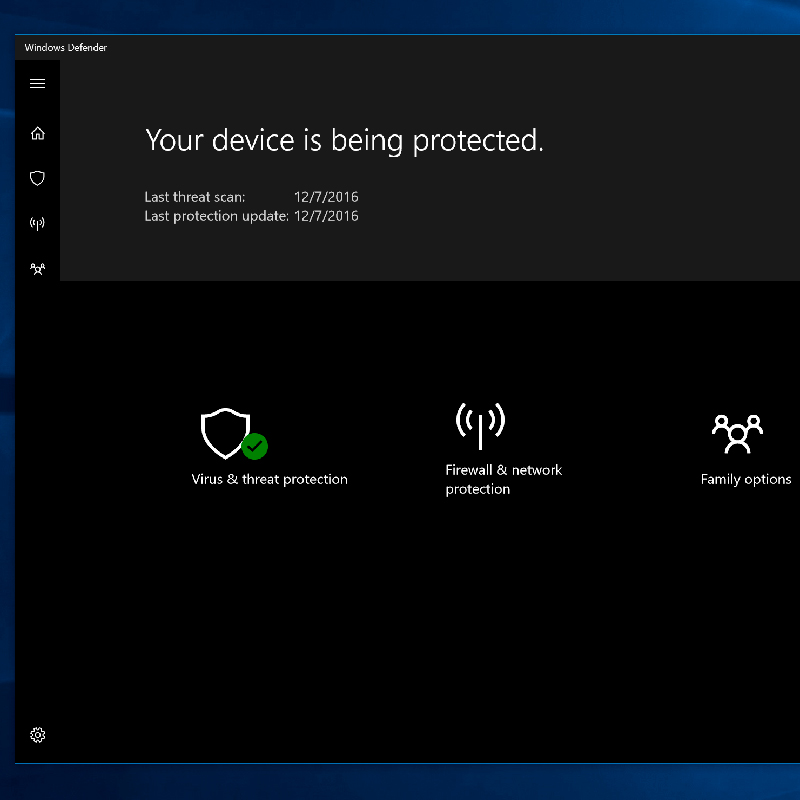Click the last threat scan date value

coord(326,197)
